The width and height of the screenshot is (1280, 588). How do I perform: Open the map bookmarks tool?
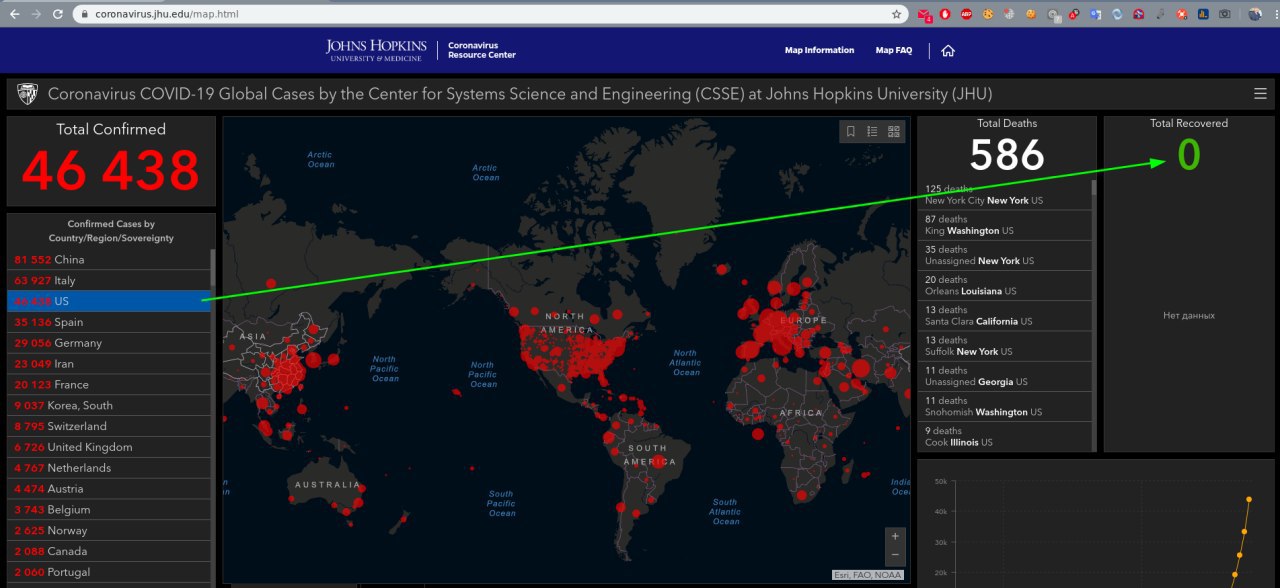click(x=851, y=131)
